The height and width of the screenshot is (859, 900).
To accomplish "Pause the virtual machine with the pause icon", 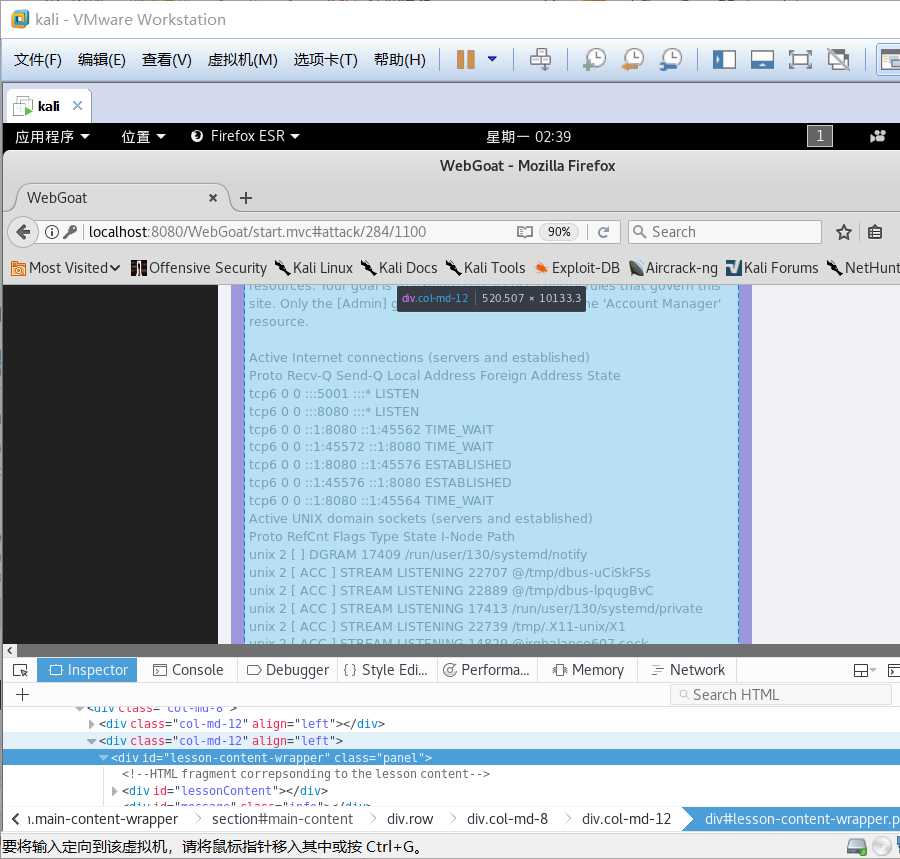I will tap(465, 59).
